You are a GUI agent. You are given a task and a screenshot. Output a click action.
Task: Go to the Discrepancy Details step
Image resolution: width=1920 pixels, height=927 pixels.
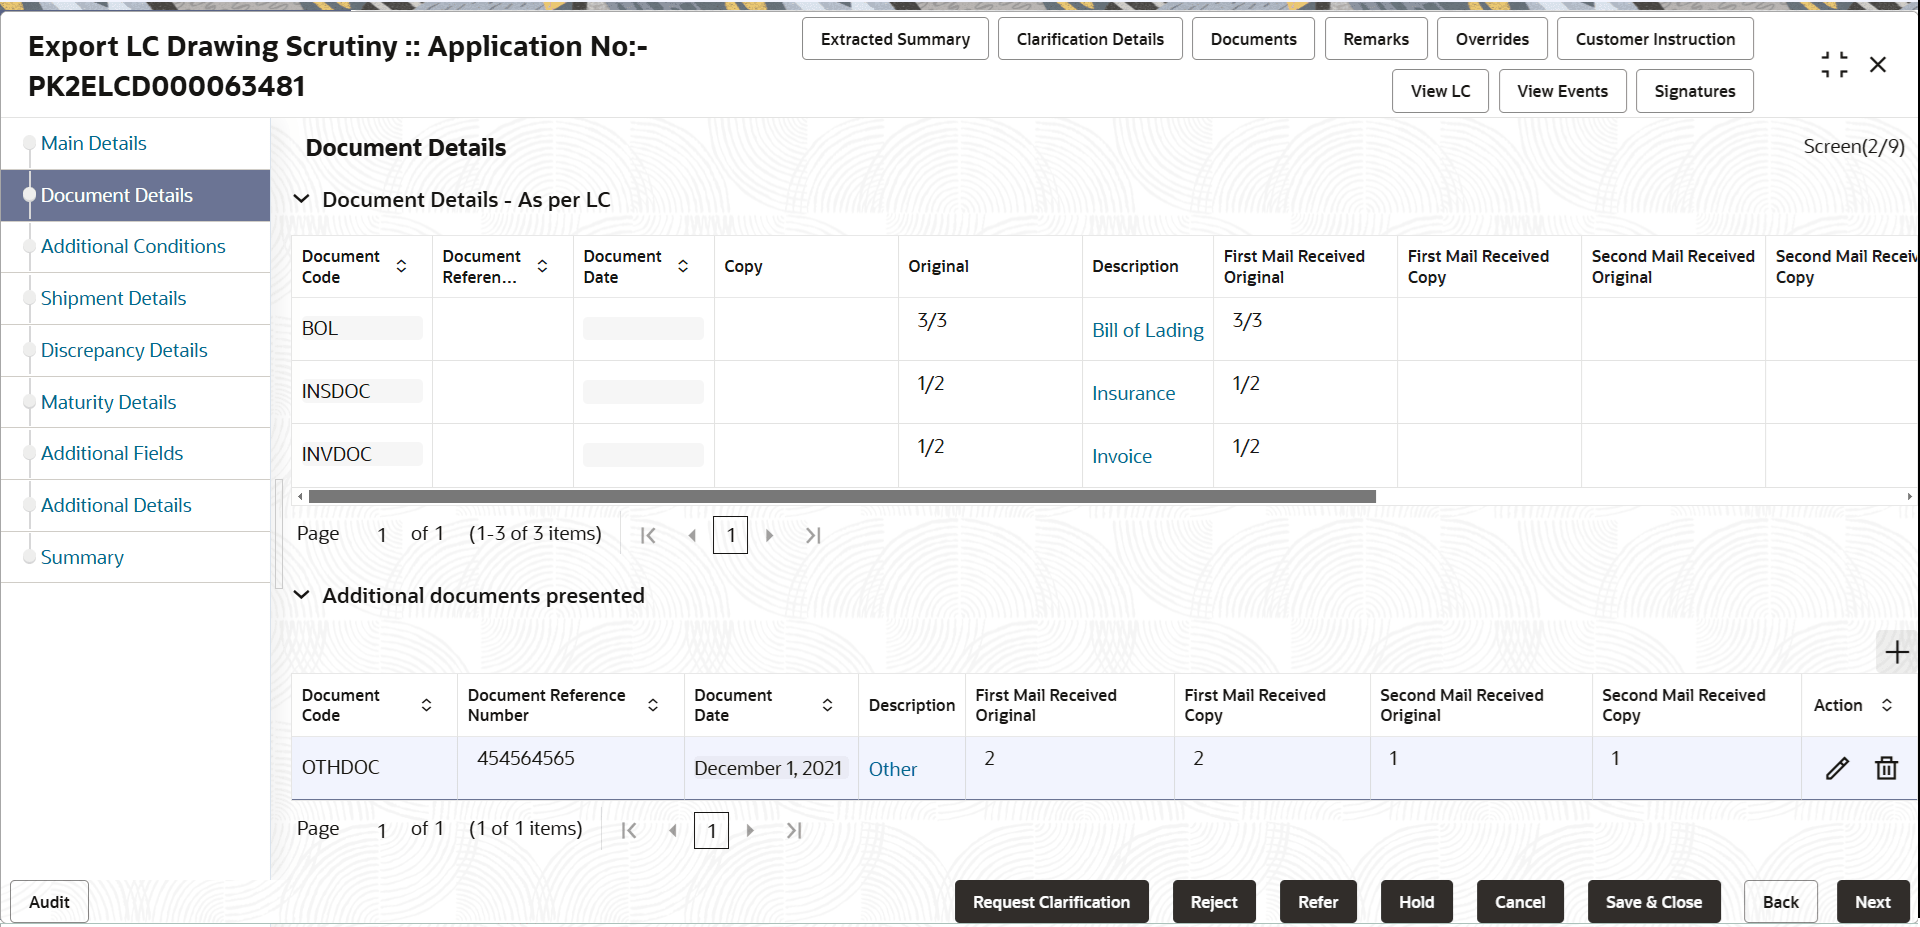tap(124, 350)
